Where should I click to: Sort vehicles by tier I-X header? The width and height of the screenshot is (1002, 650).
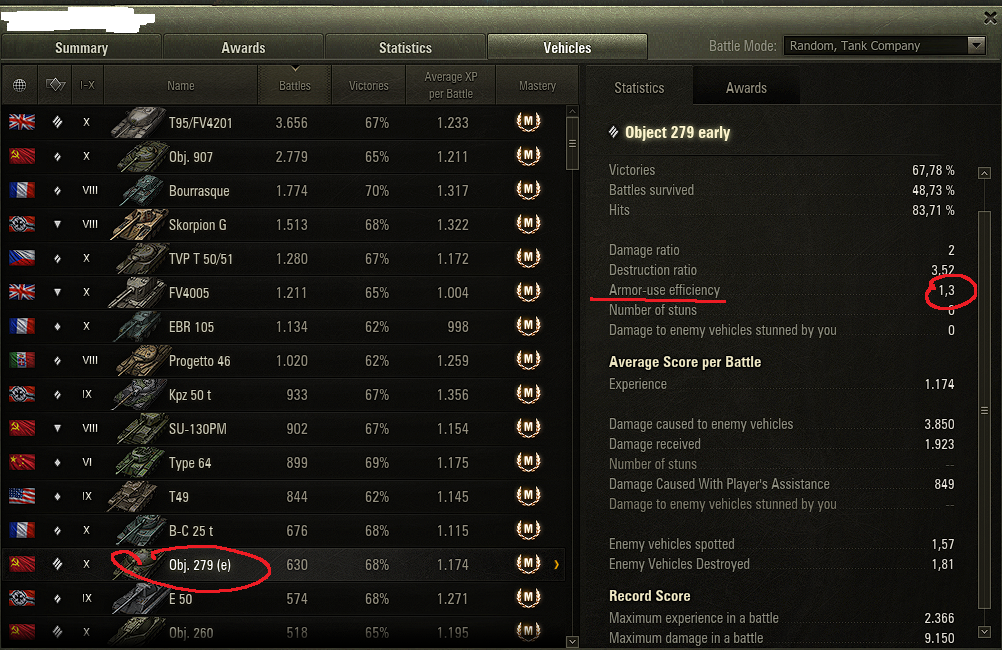pyautogui.click(x=88, y=85)
